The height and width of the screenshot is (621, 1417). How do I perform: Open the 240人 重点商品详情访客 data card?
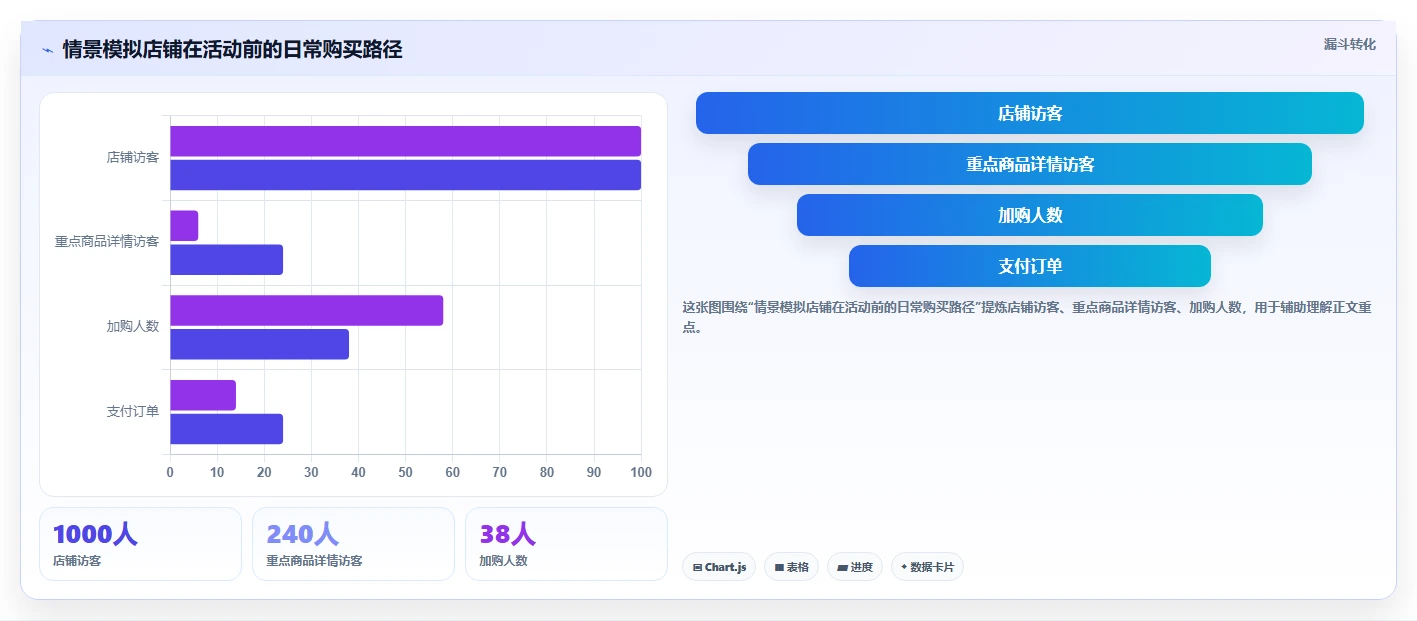pos(353,544)
